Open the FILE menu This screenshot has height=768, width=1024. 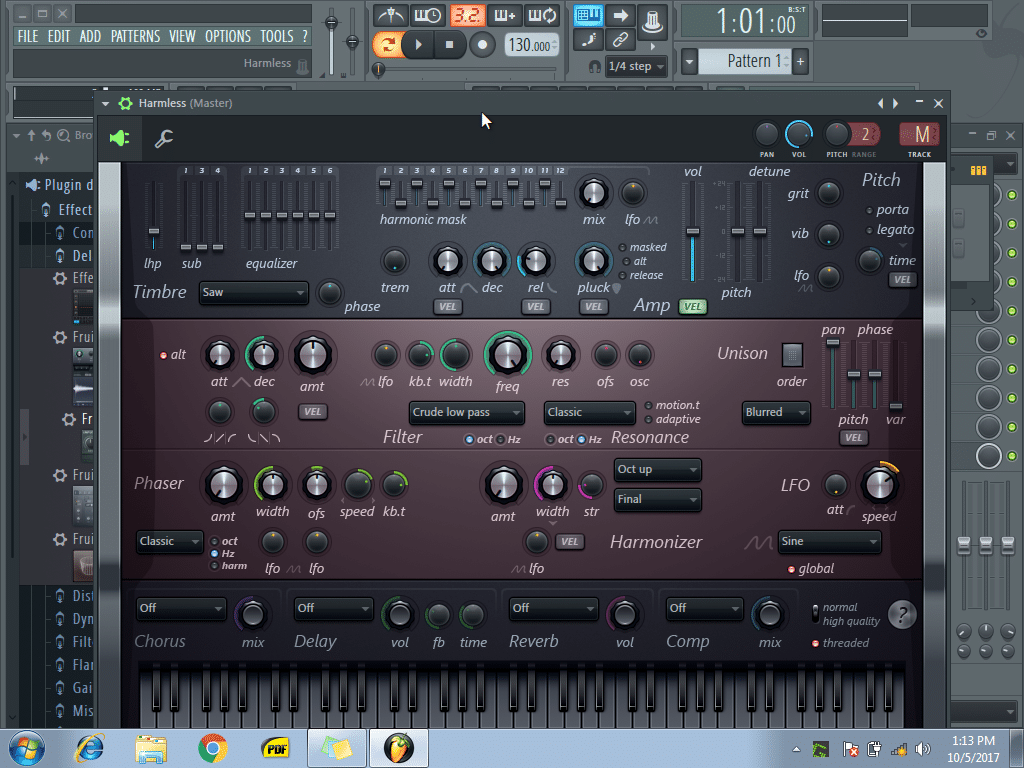(x=28, y=37)
